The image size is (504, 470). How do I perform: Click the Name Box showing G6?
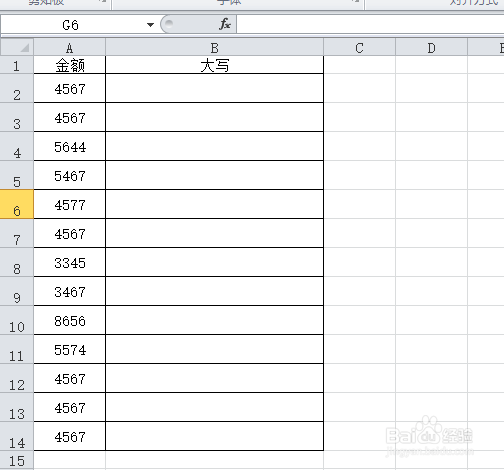click(x=71, y=25)
